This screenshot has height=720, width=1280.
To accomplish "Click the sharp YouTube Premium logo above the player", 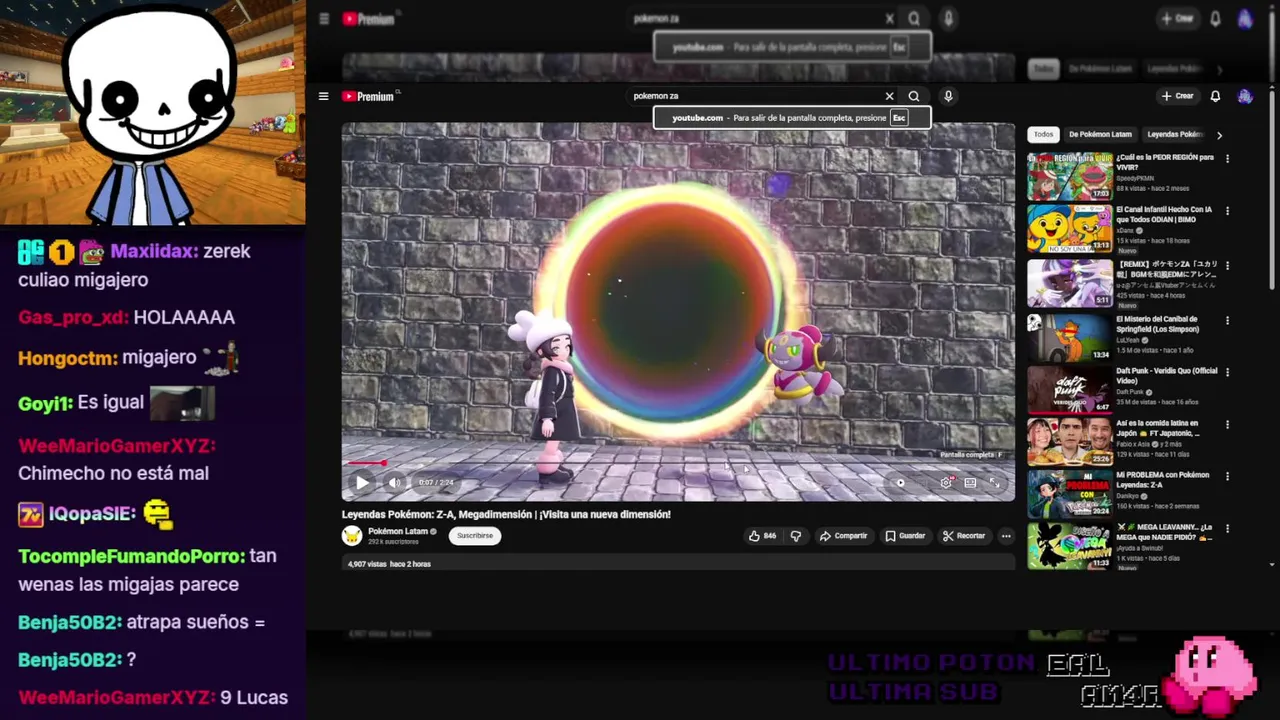I will pos(368,96).
